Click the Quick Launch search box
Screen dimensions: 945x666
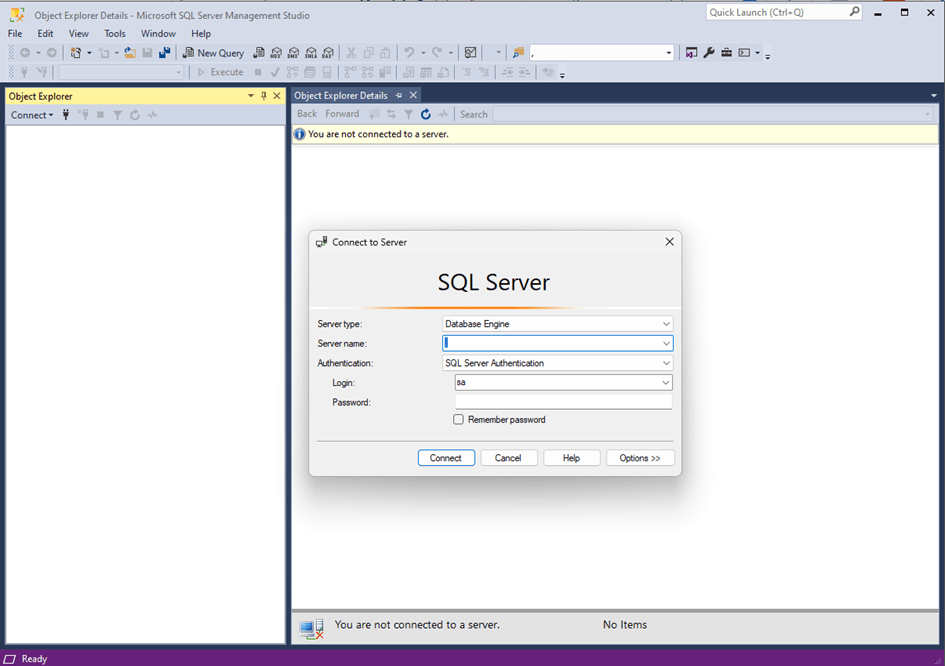(x=777, y=13)
